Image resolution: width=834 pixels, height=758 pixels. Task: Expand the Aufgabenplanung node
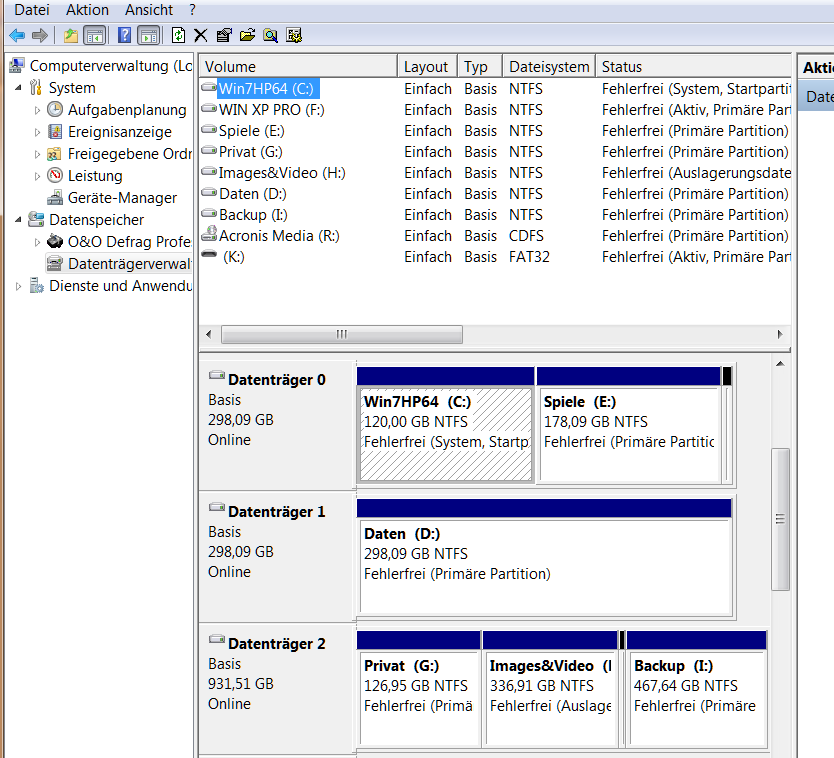(37, 110)
